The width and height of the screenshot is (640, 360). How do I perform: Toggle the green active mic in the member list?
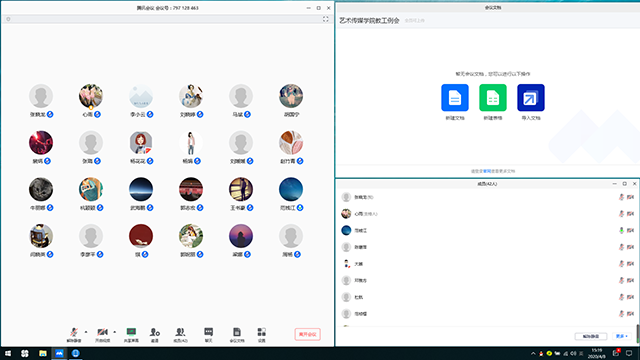(621, 230)
